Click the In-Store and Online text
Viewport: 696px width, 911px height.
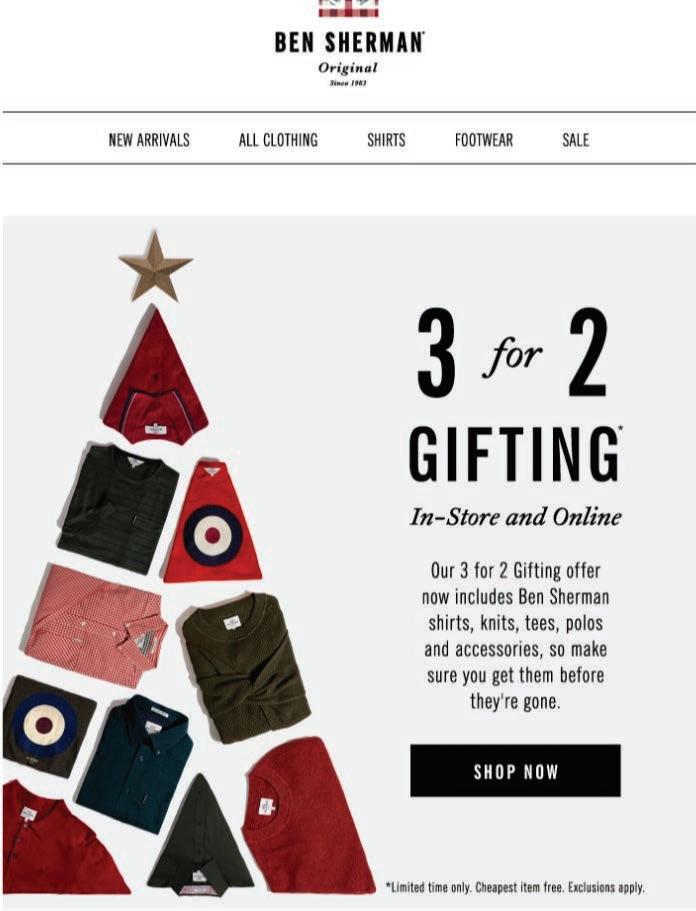click(515, 517)
